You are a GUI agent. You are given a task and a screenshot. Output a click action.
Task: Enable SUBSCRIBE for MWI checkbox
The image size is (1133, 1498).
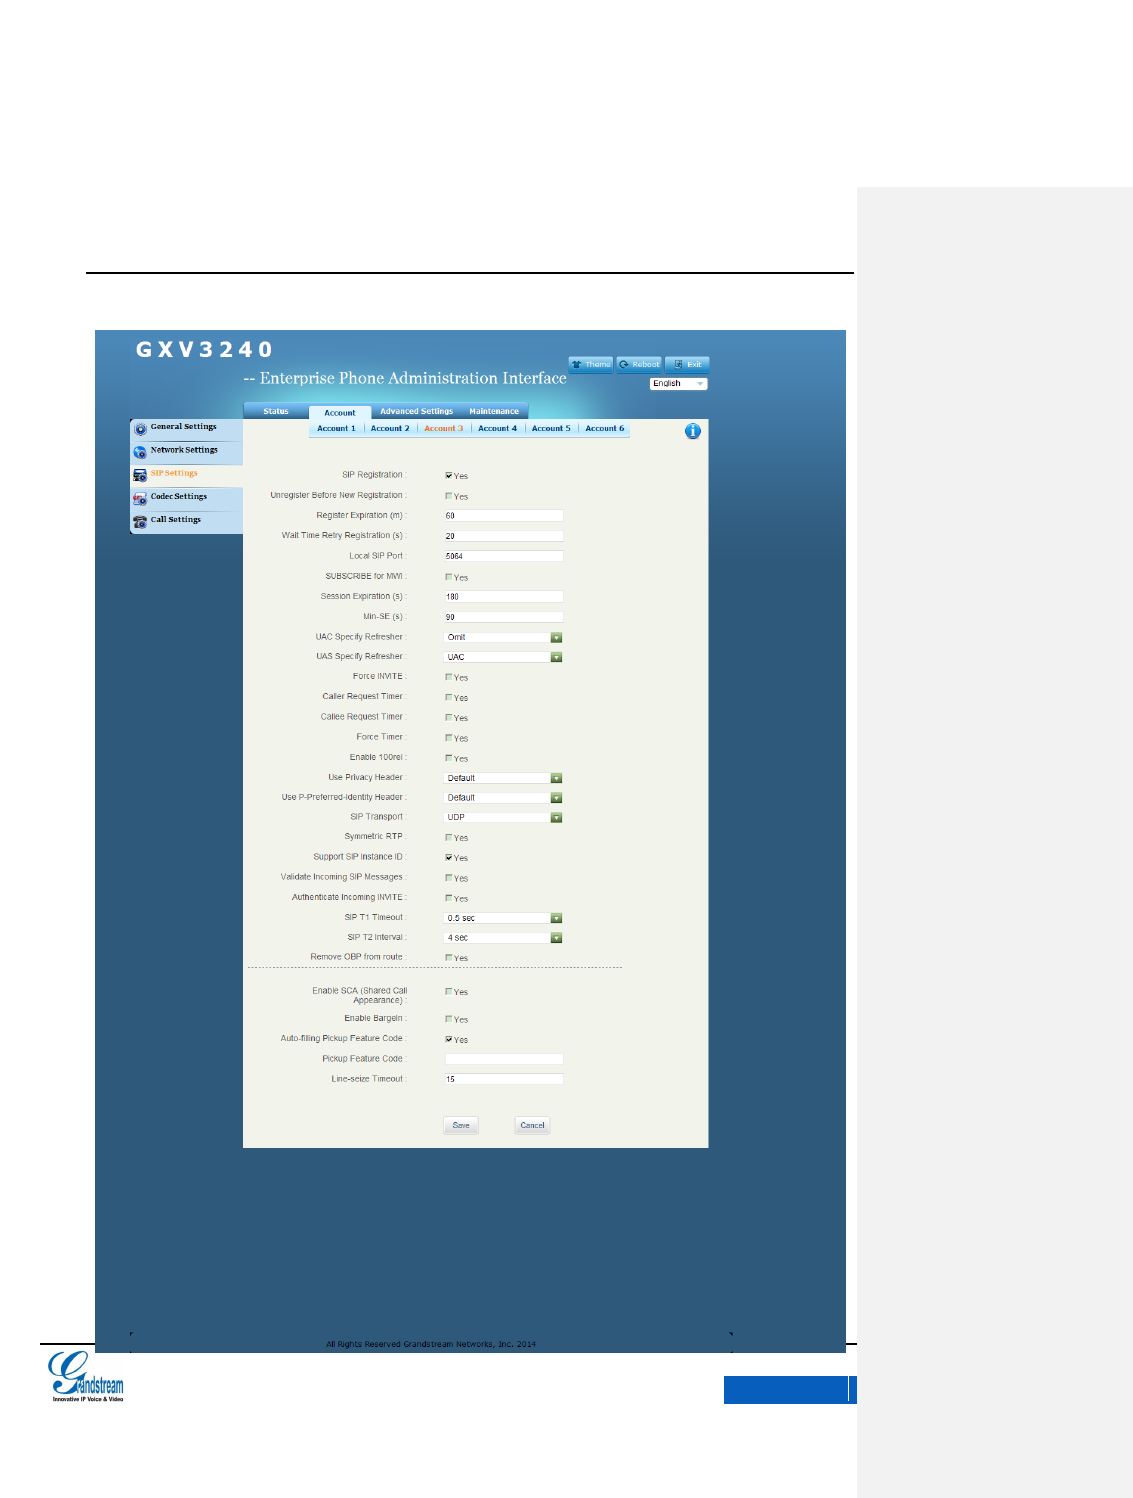coord(449,577)
